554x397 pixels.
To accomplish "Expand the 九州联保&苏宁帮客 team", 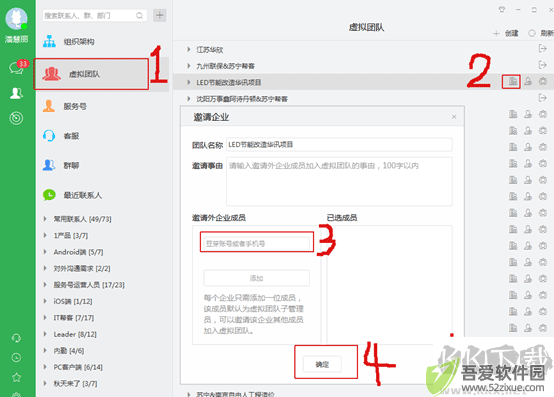I will click(x=189, y=66).
